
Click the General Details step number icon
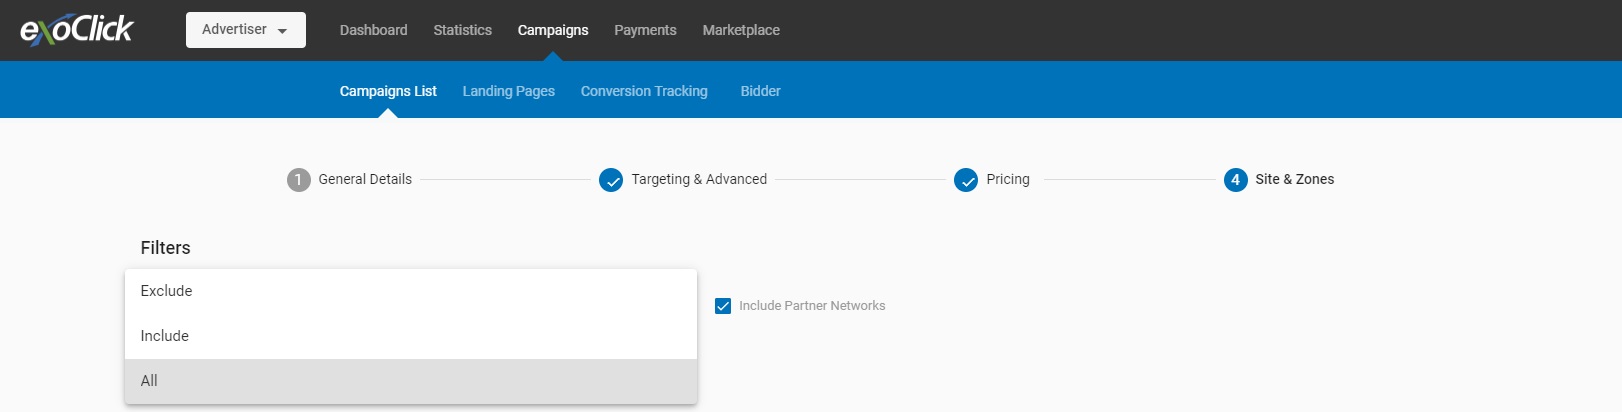tap(299, 180)
